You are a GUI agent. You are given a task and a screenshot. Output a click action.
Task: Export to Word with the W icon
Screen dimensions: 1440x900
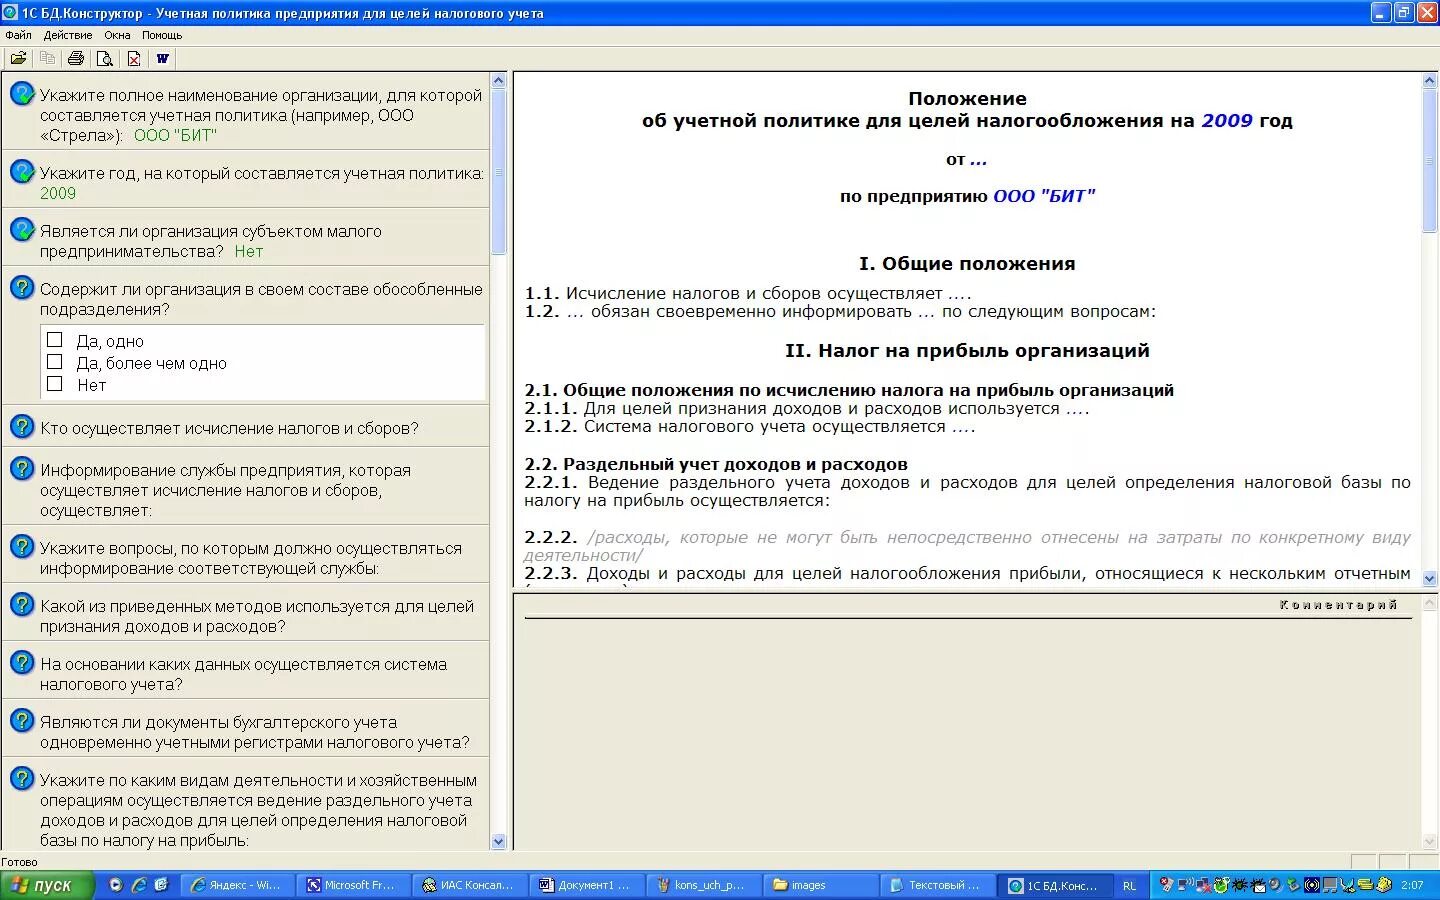[x=162, y=58]
